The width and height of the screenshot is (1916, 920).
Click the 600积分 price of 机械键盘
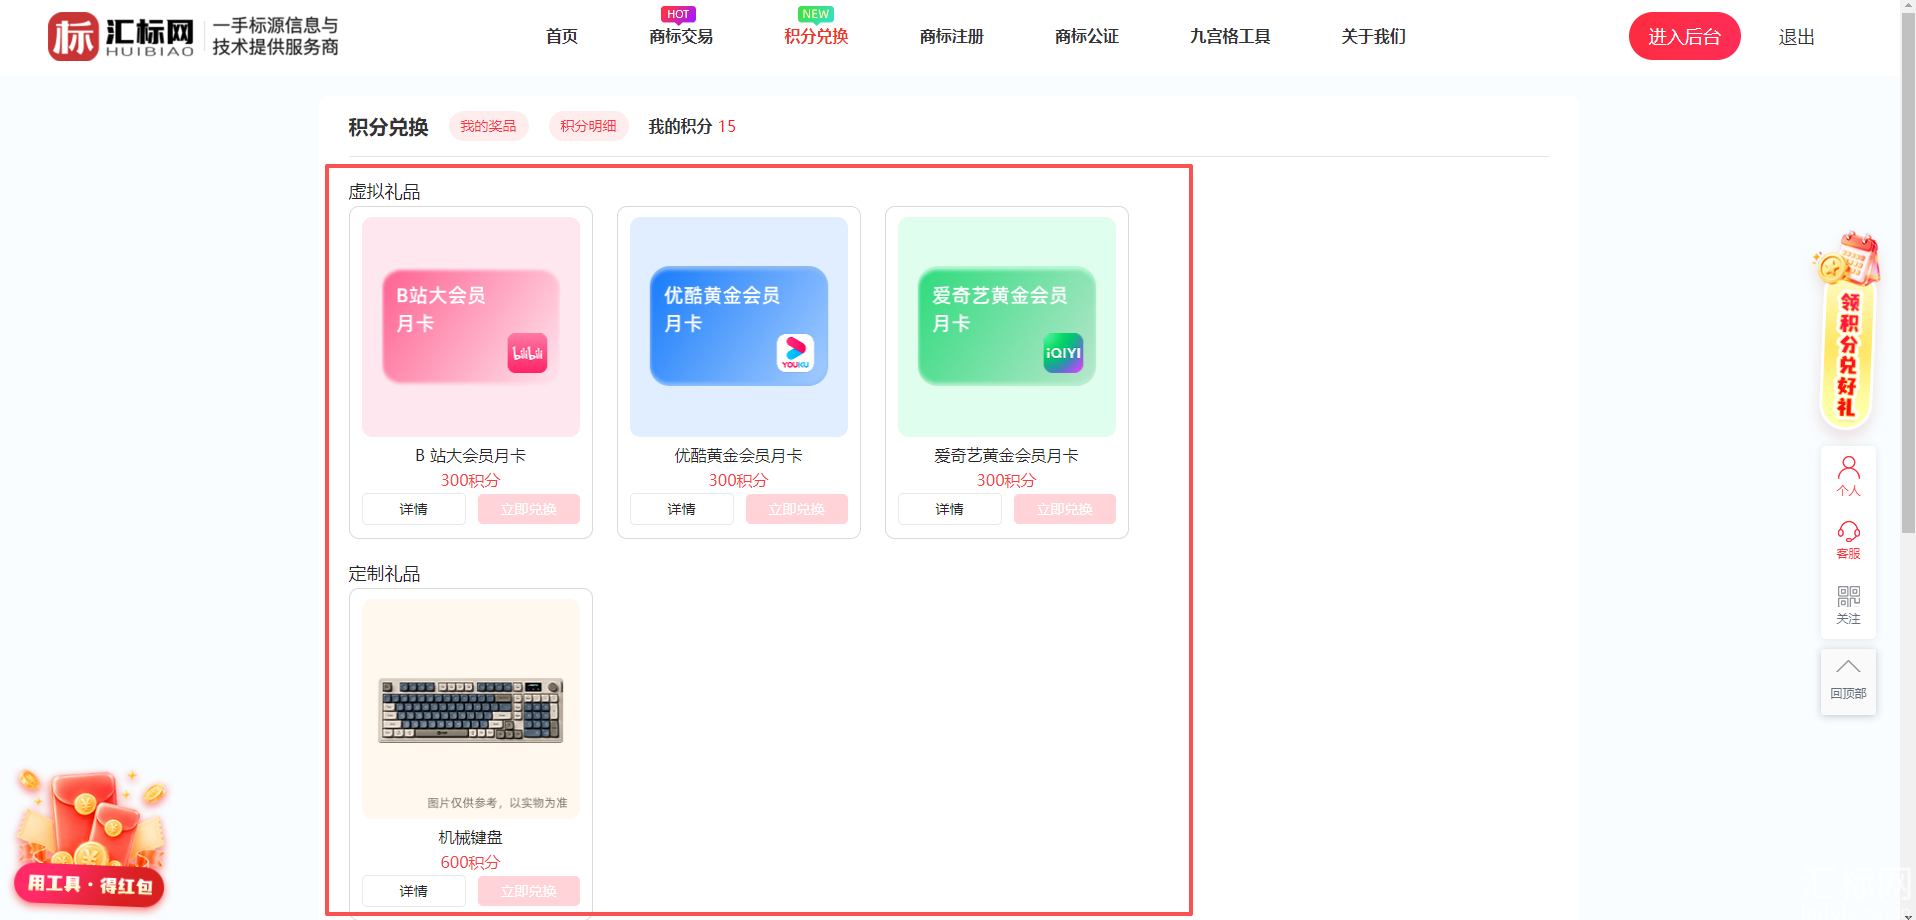click(470, 862)
